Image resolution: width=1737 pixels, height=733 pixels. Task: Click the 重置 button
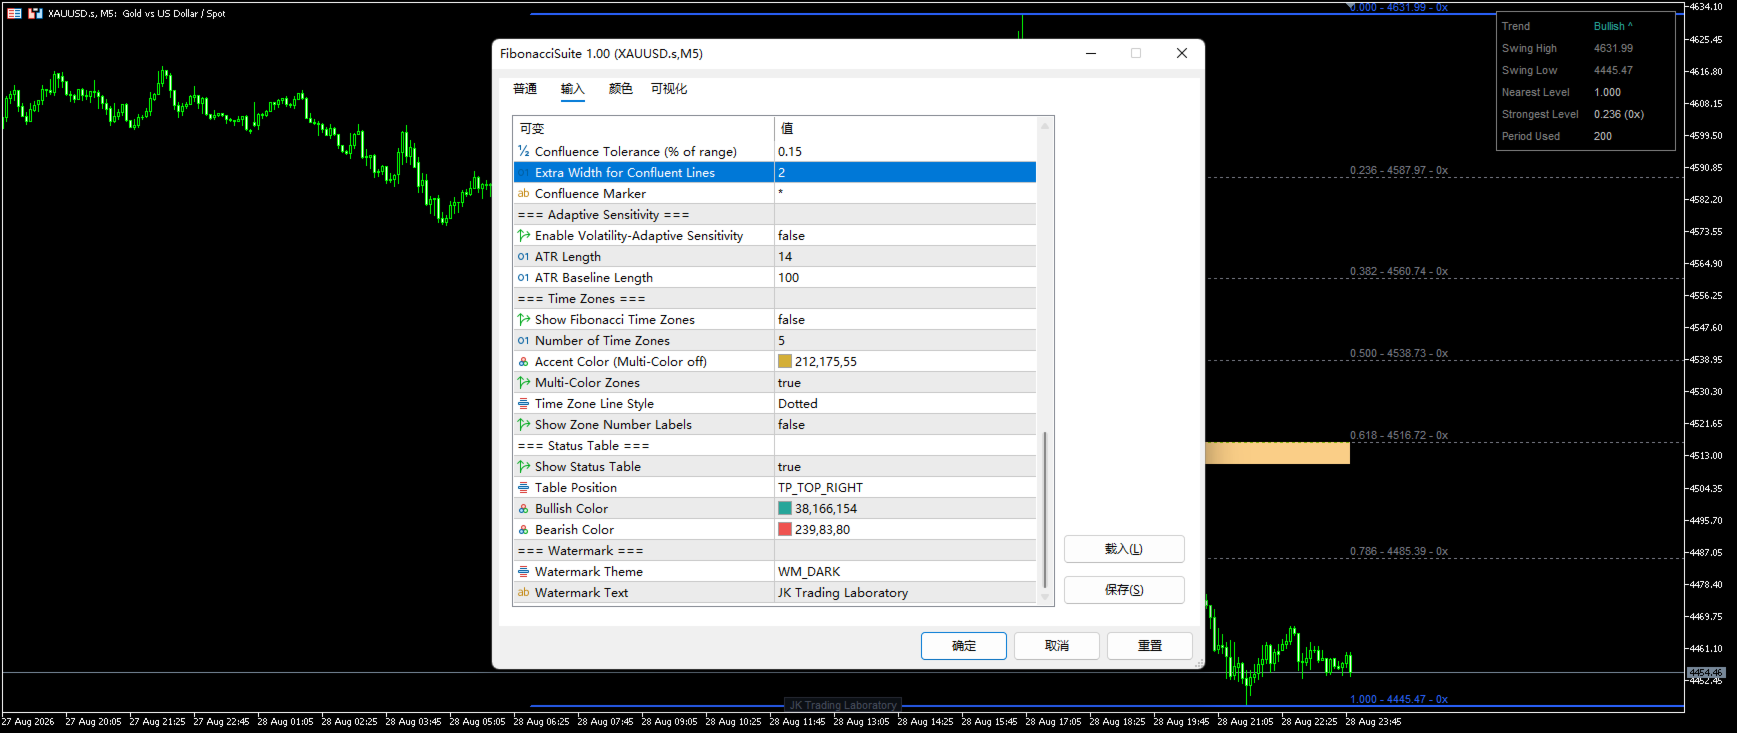click(x=1150, y=646)
